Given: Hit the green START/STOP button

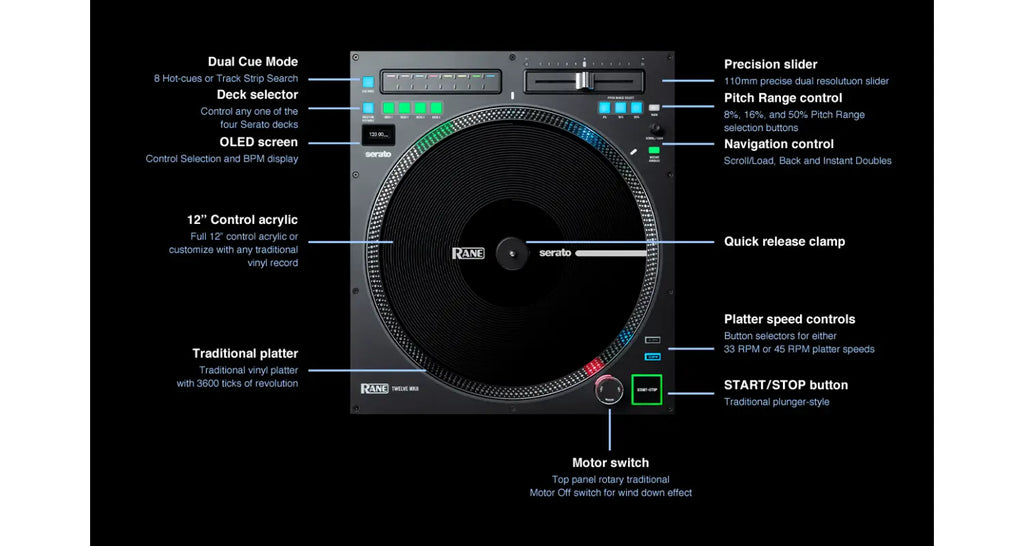Looking at the screenshot, I should point(647,390).
